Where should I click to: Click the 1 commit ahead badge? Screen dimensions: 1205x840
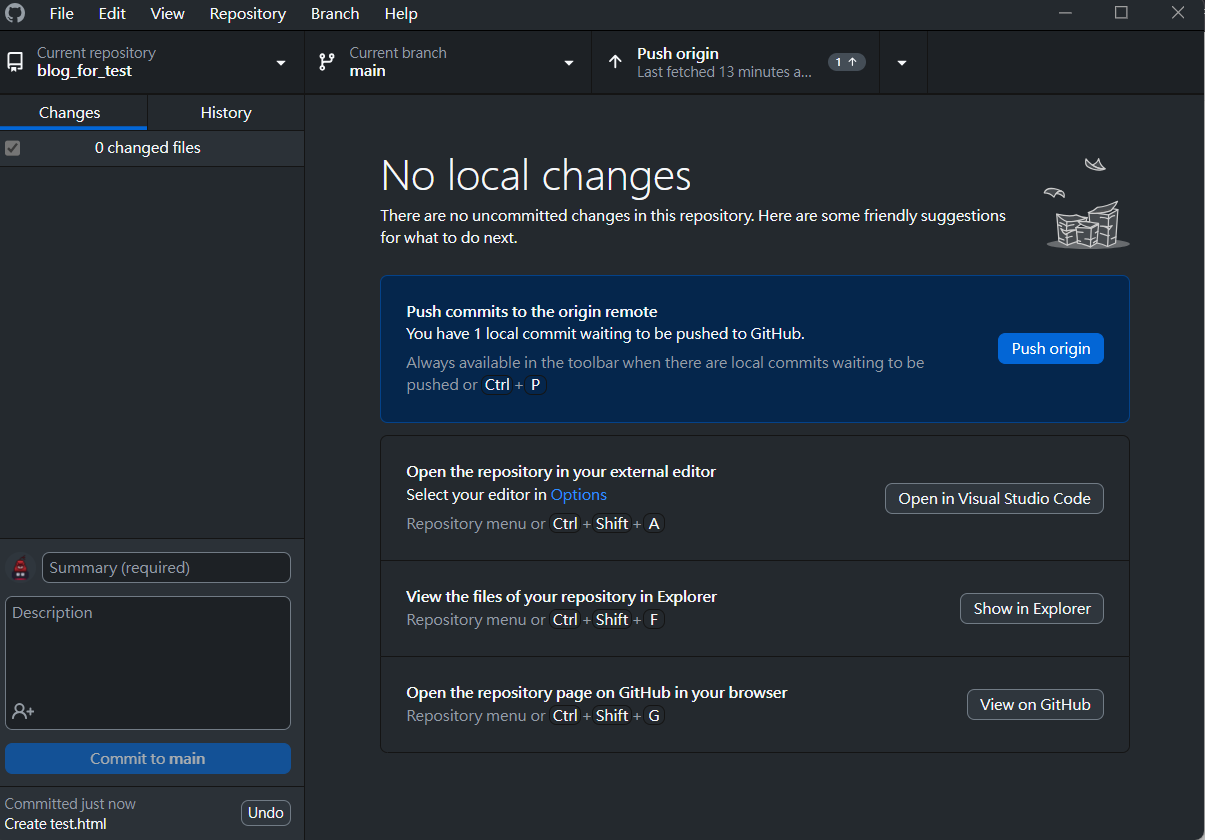846,62
